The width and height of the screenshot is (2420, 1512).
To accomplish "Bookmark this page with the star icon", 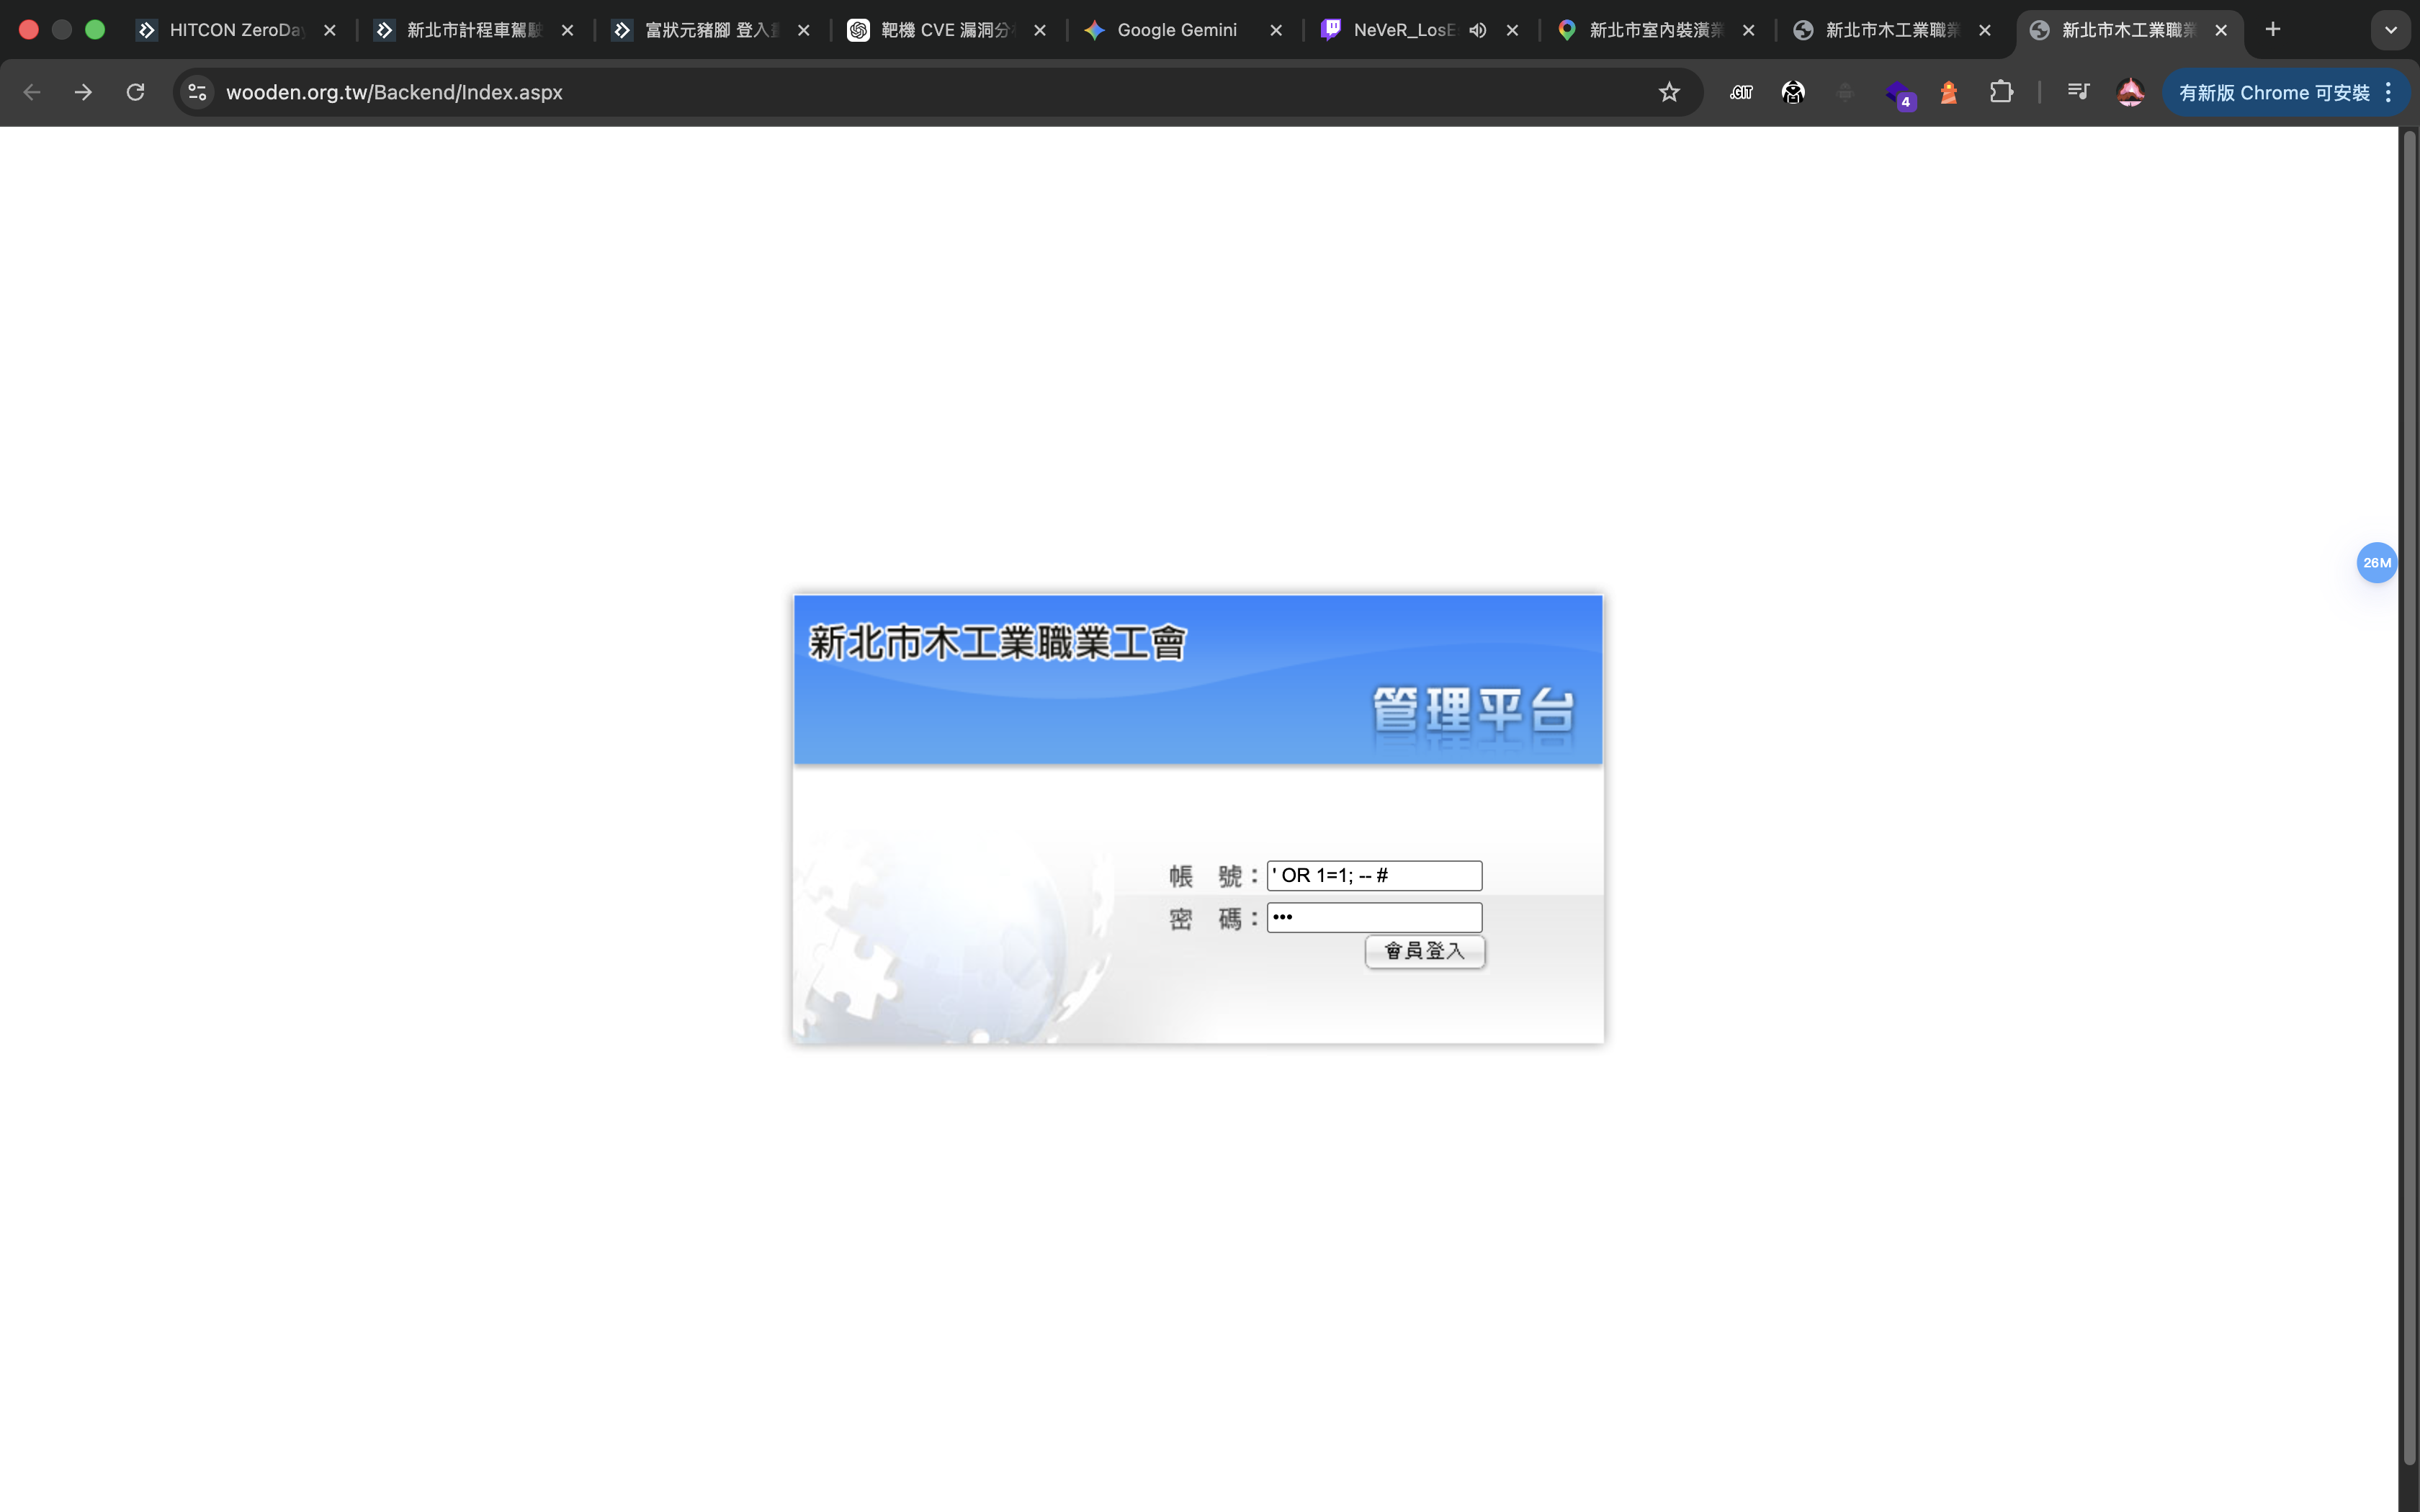I will click(1669, 92).
